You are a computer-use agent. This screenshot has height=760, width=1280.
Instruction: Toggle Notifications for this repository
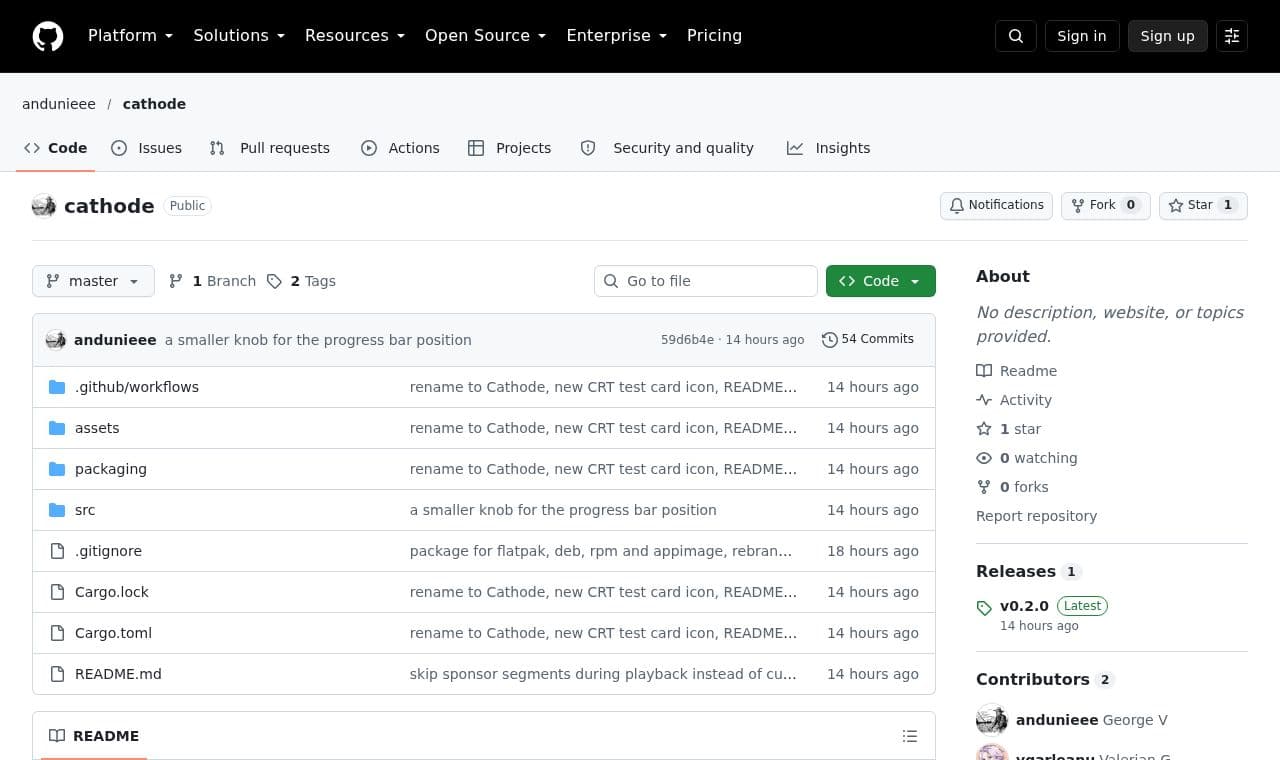(996, 205)
